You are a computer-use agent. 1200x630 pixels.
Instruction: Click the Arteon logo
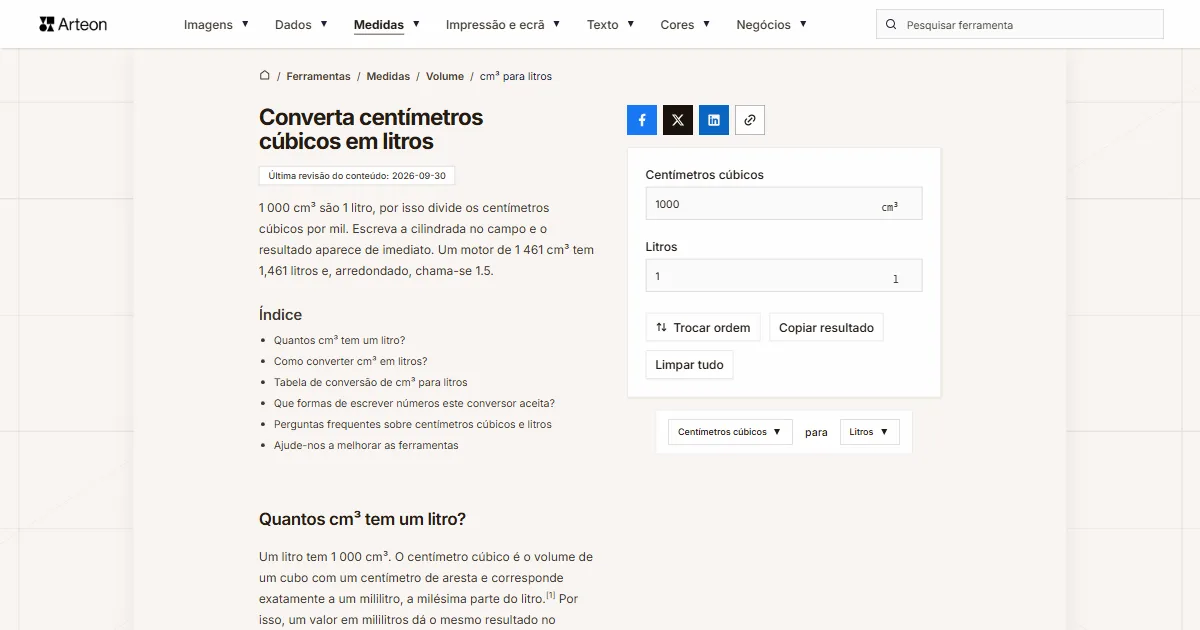(x=73, y=24)
